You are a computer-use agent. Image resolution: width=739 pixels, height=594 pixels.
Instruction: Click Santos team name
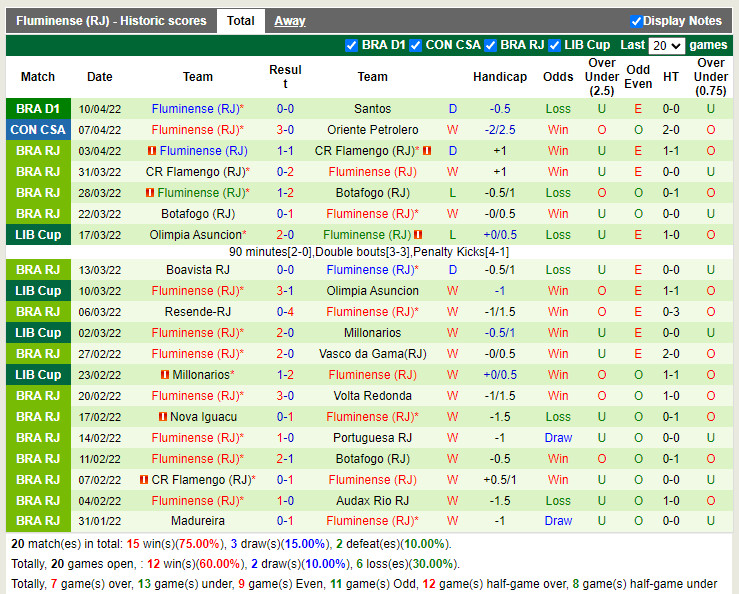tap(372, 109)
